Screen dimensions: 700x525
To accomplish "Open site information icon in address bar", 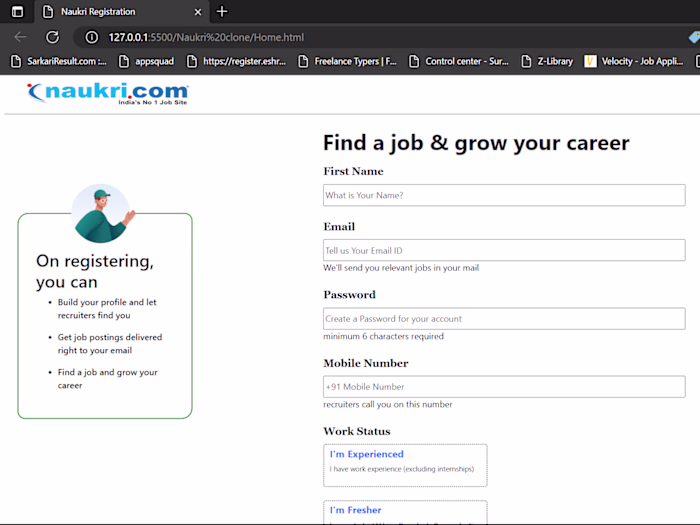I will point(92,37).
